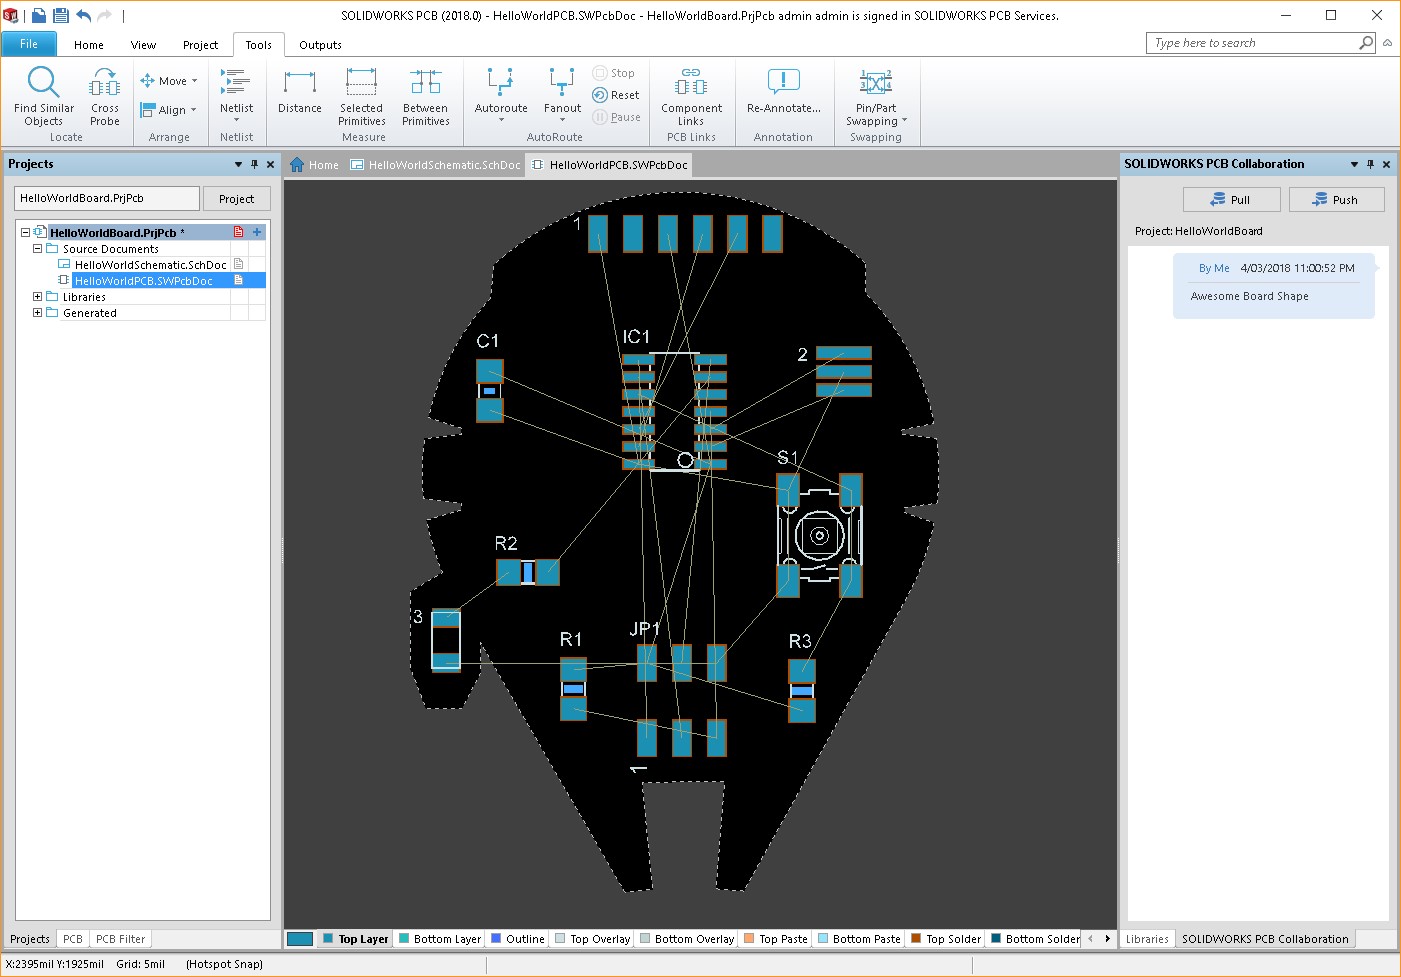Measure Between Primitives
Screen dimensions: 1401x977
tap(426, 96)
